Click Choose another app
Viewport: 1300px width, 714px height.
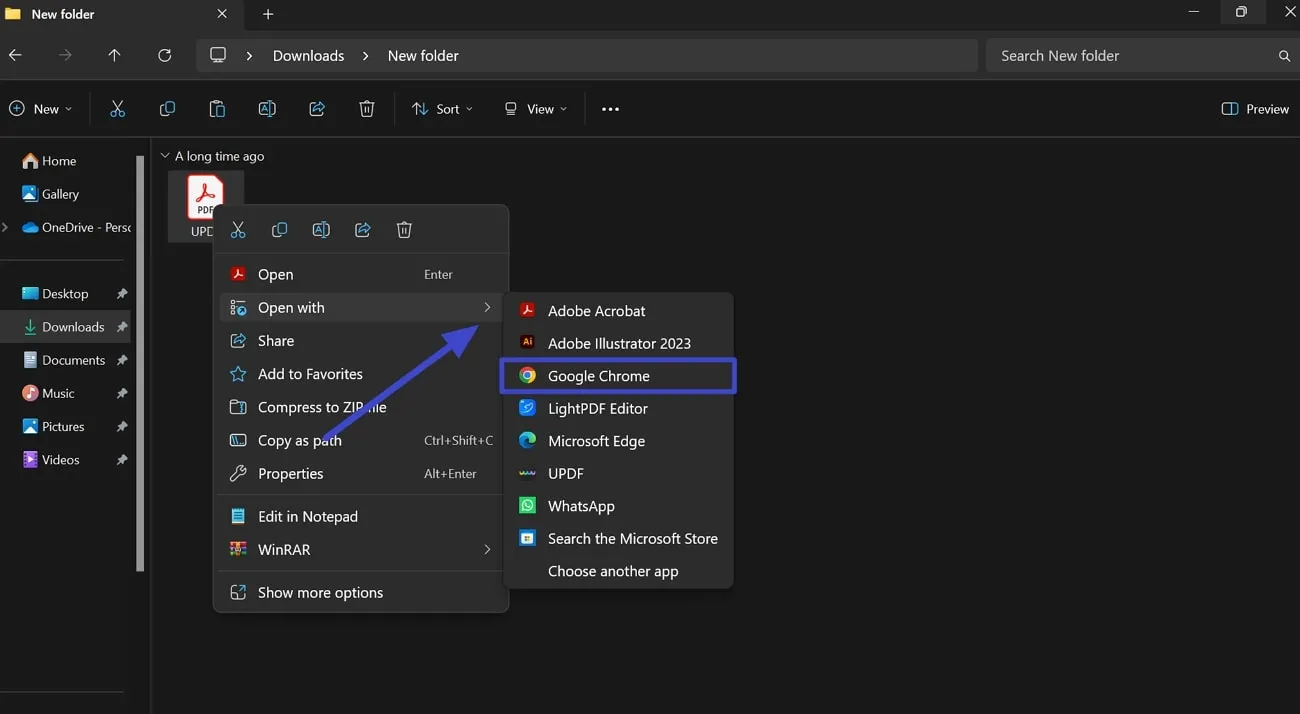[x=613, y=570]
